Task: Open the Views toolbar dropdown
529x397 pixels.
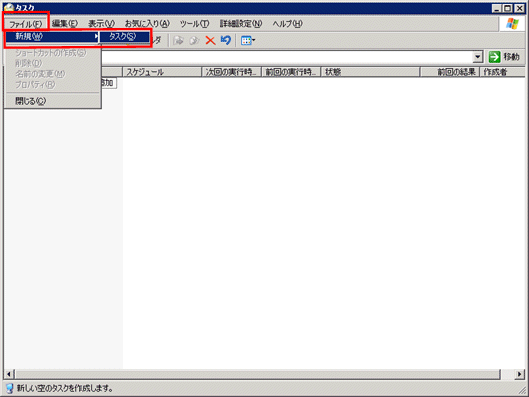Action: [248, 41]
